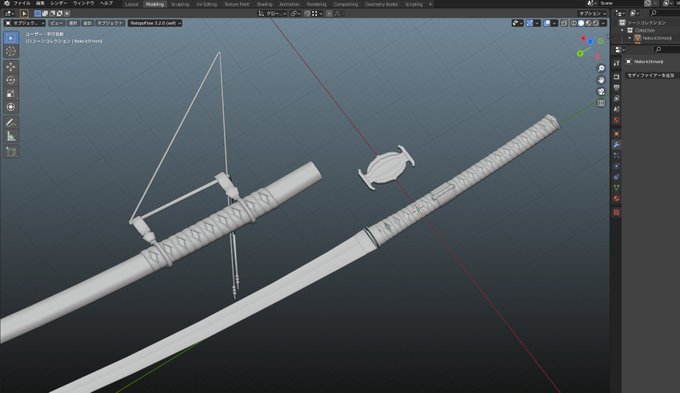Switch to Material Preview shading
This screenshot has width=680, height=393.
click(588, 23)
